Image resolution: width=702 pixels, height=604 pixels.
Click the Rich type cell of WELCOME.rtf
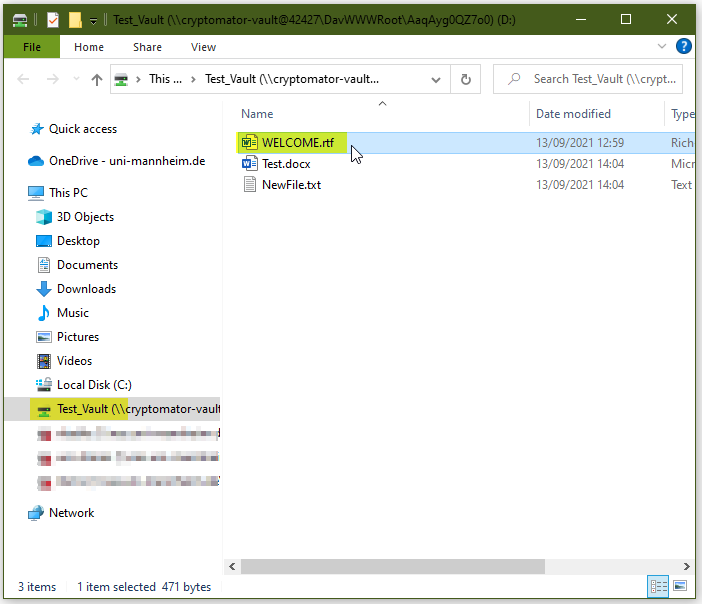pos(682,143)
